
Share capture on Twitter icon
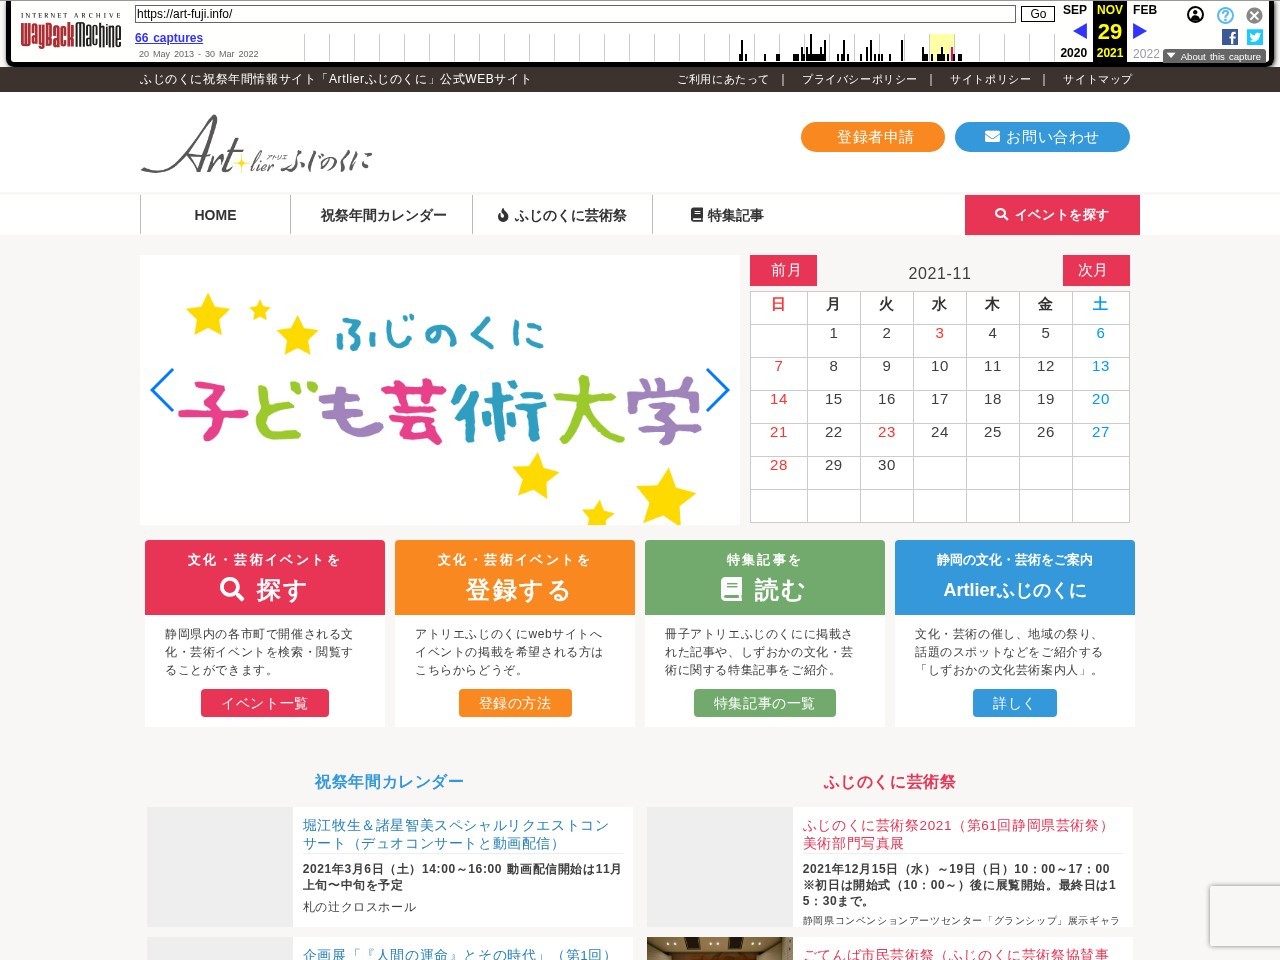(1255, 37)
